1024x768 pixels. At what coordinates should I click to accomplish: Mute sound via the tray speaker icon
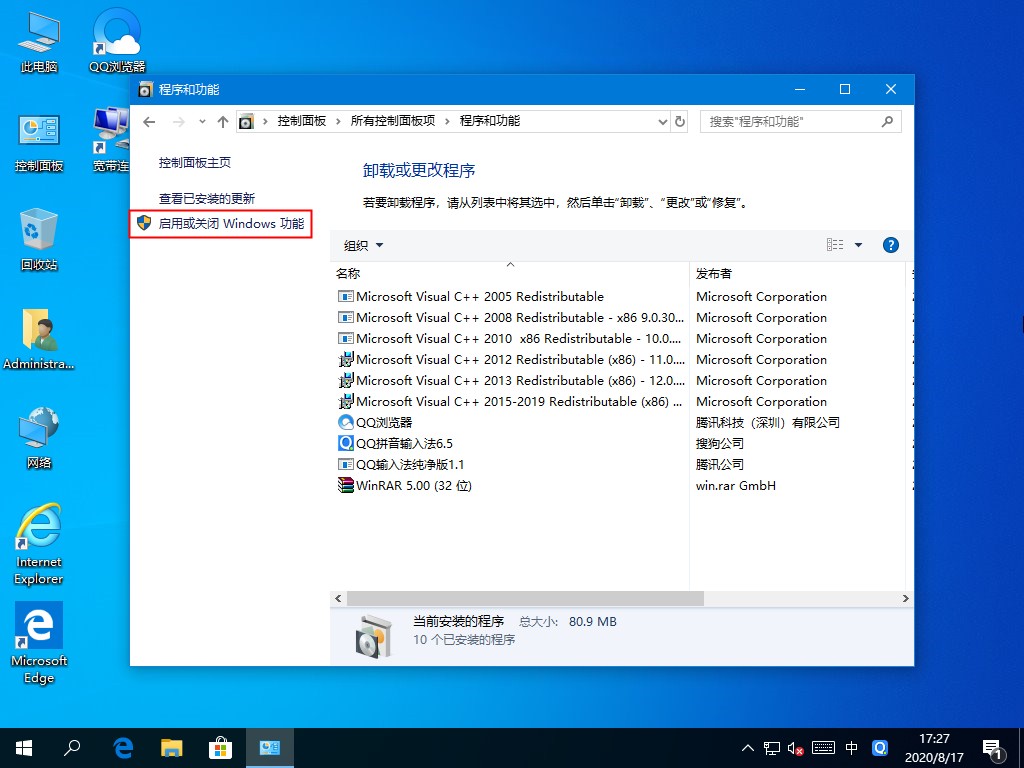(x=795, y=747)
